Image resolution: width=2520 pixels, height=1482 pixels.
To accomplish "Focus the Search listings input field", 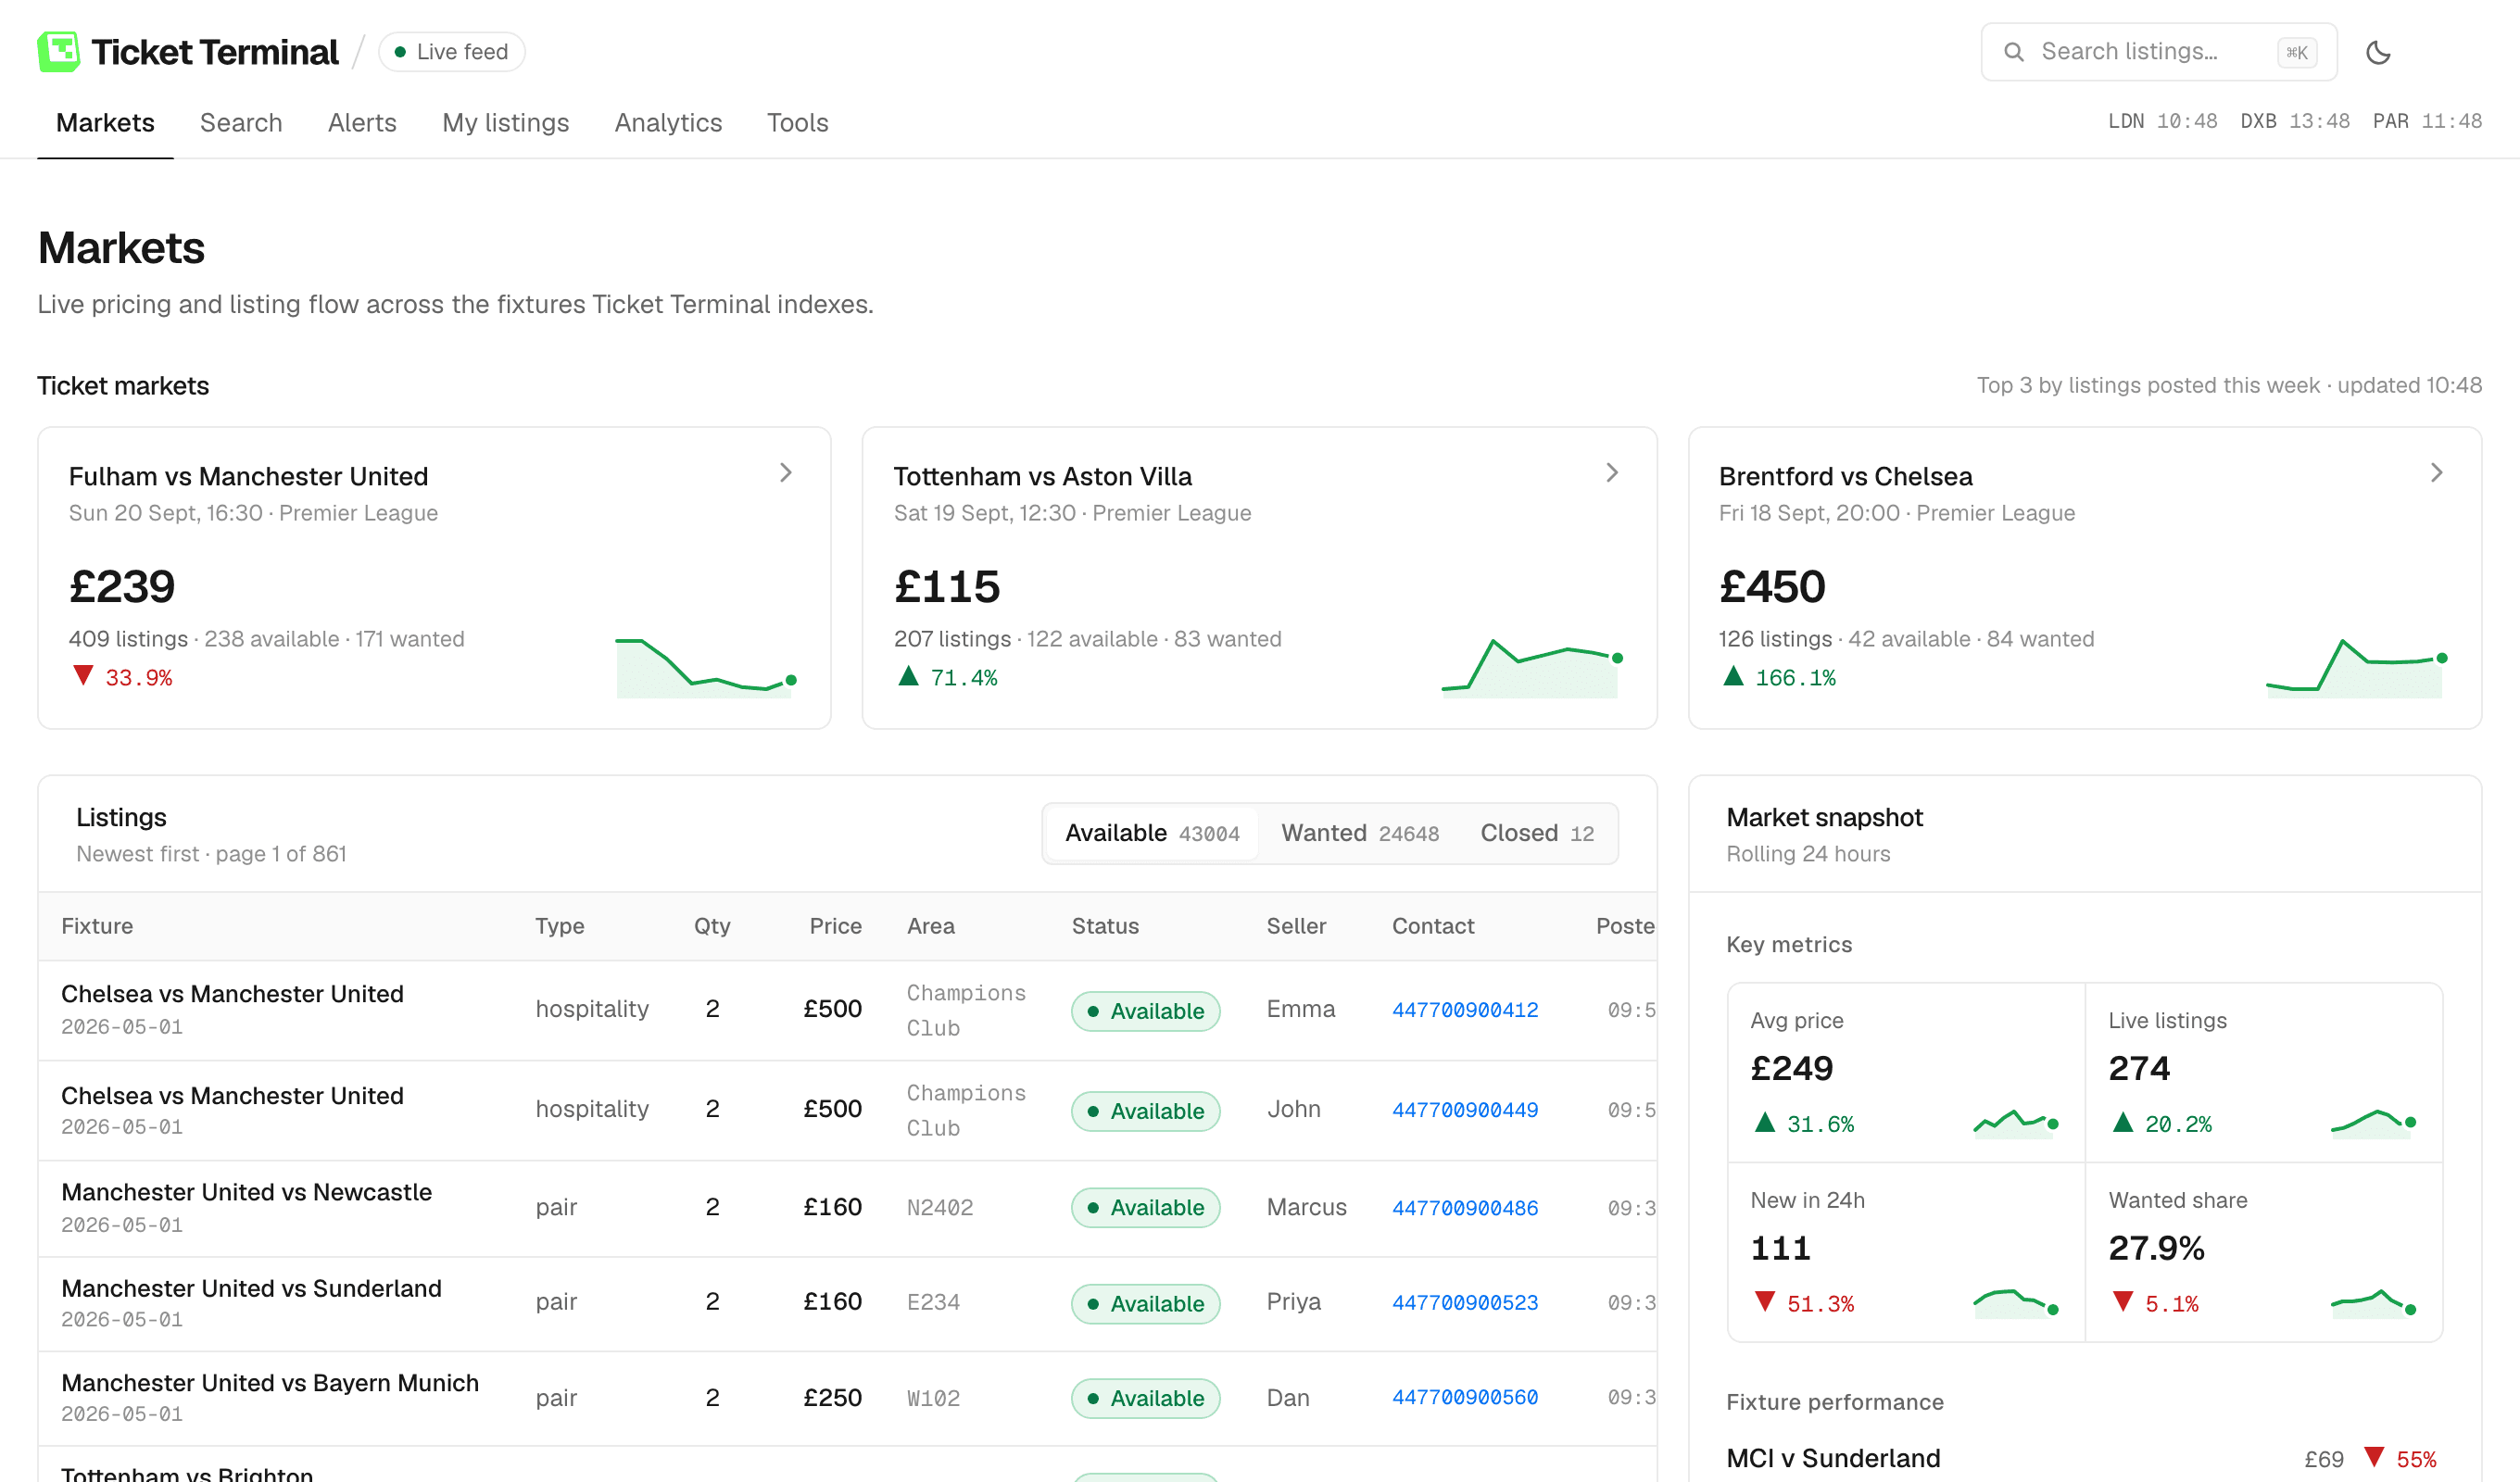I will click(2158, 52).
